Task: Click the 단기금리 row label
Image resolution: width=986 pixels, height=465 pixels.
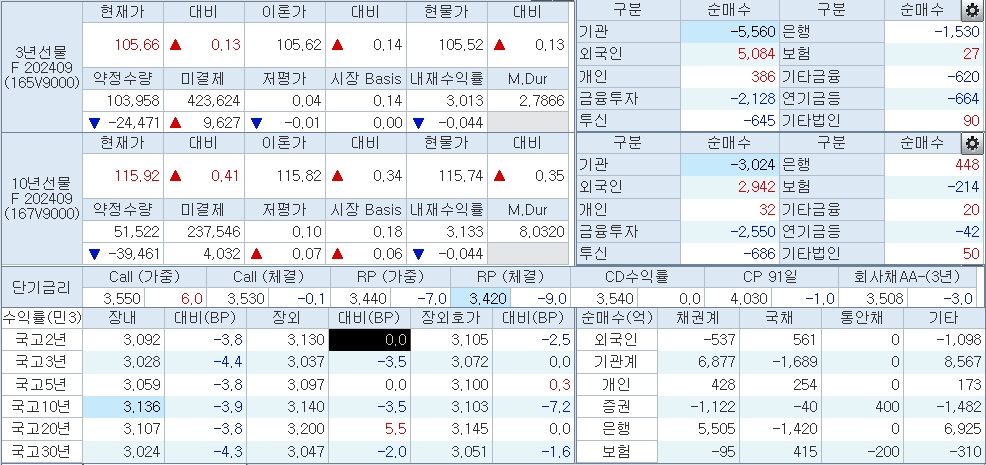Action: click(x=41, y=287)
